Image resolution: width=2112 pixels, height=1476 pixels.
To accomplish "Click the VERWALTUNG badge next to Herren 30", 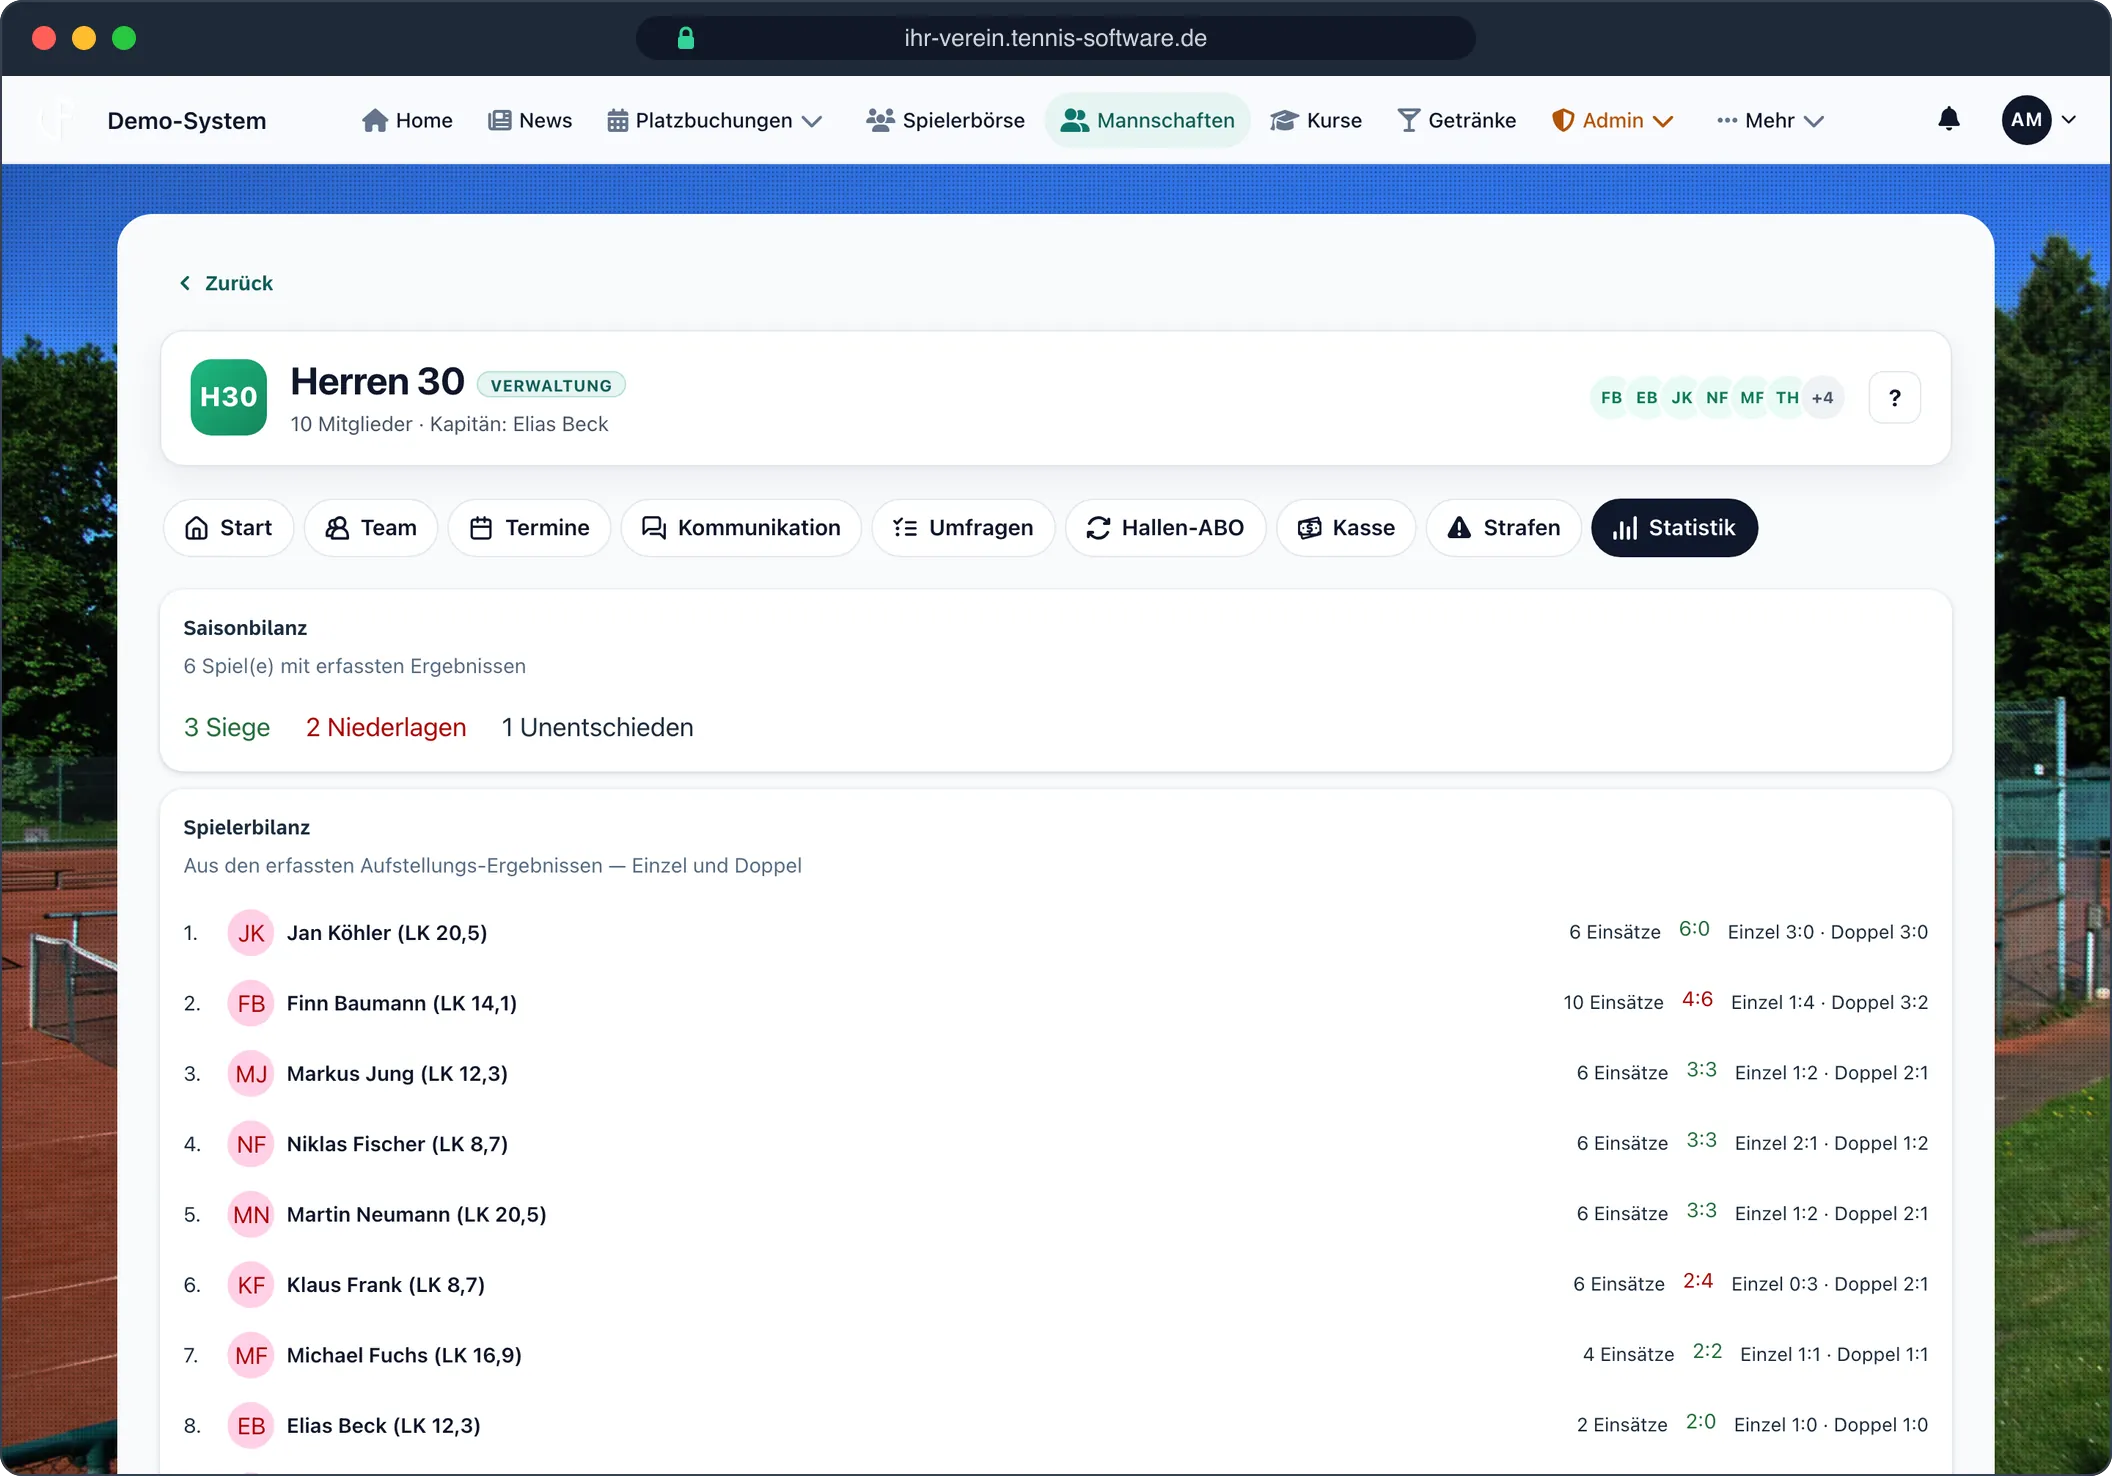I will (551, 385).
